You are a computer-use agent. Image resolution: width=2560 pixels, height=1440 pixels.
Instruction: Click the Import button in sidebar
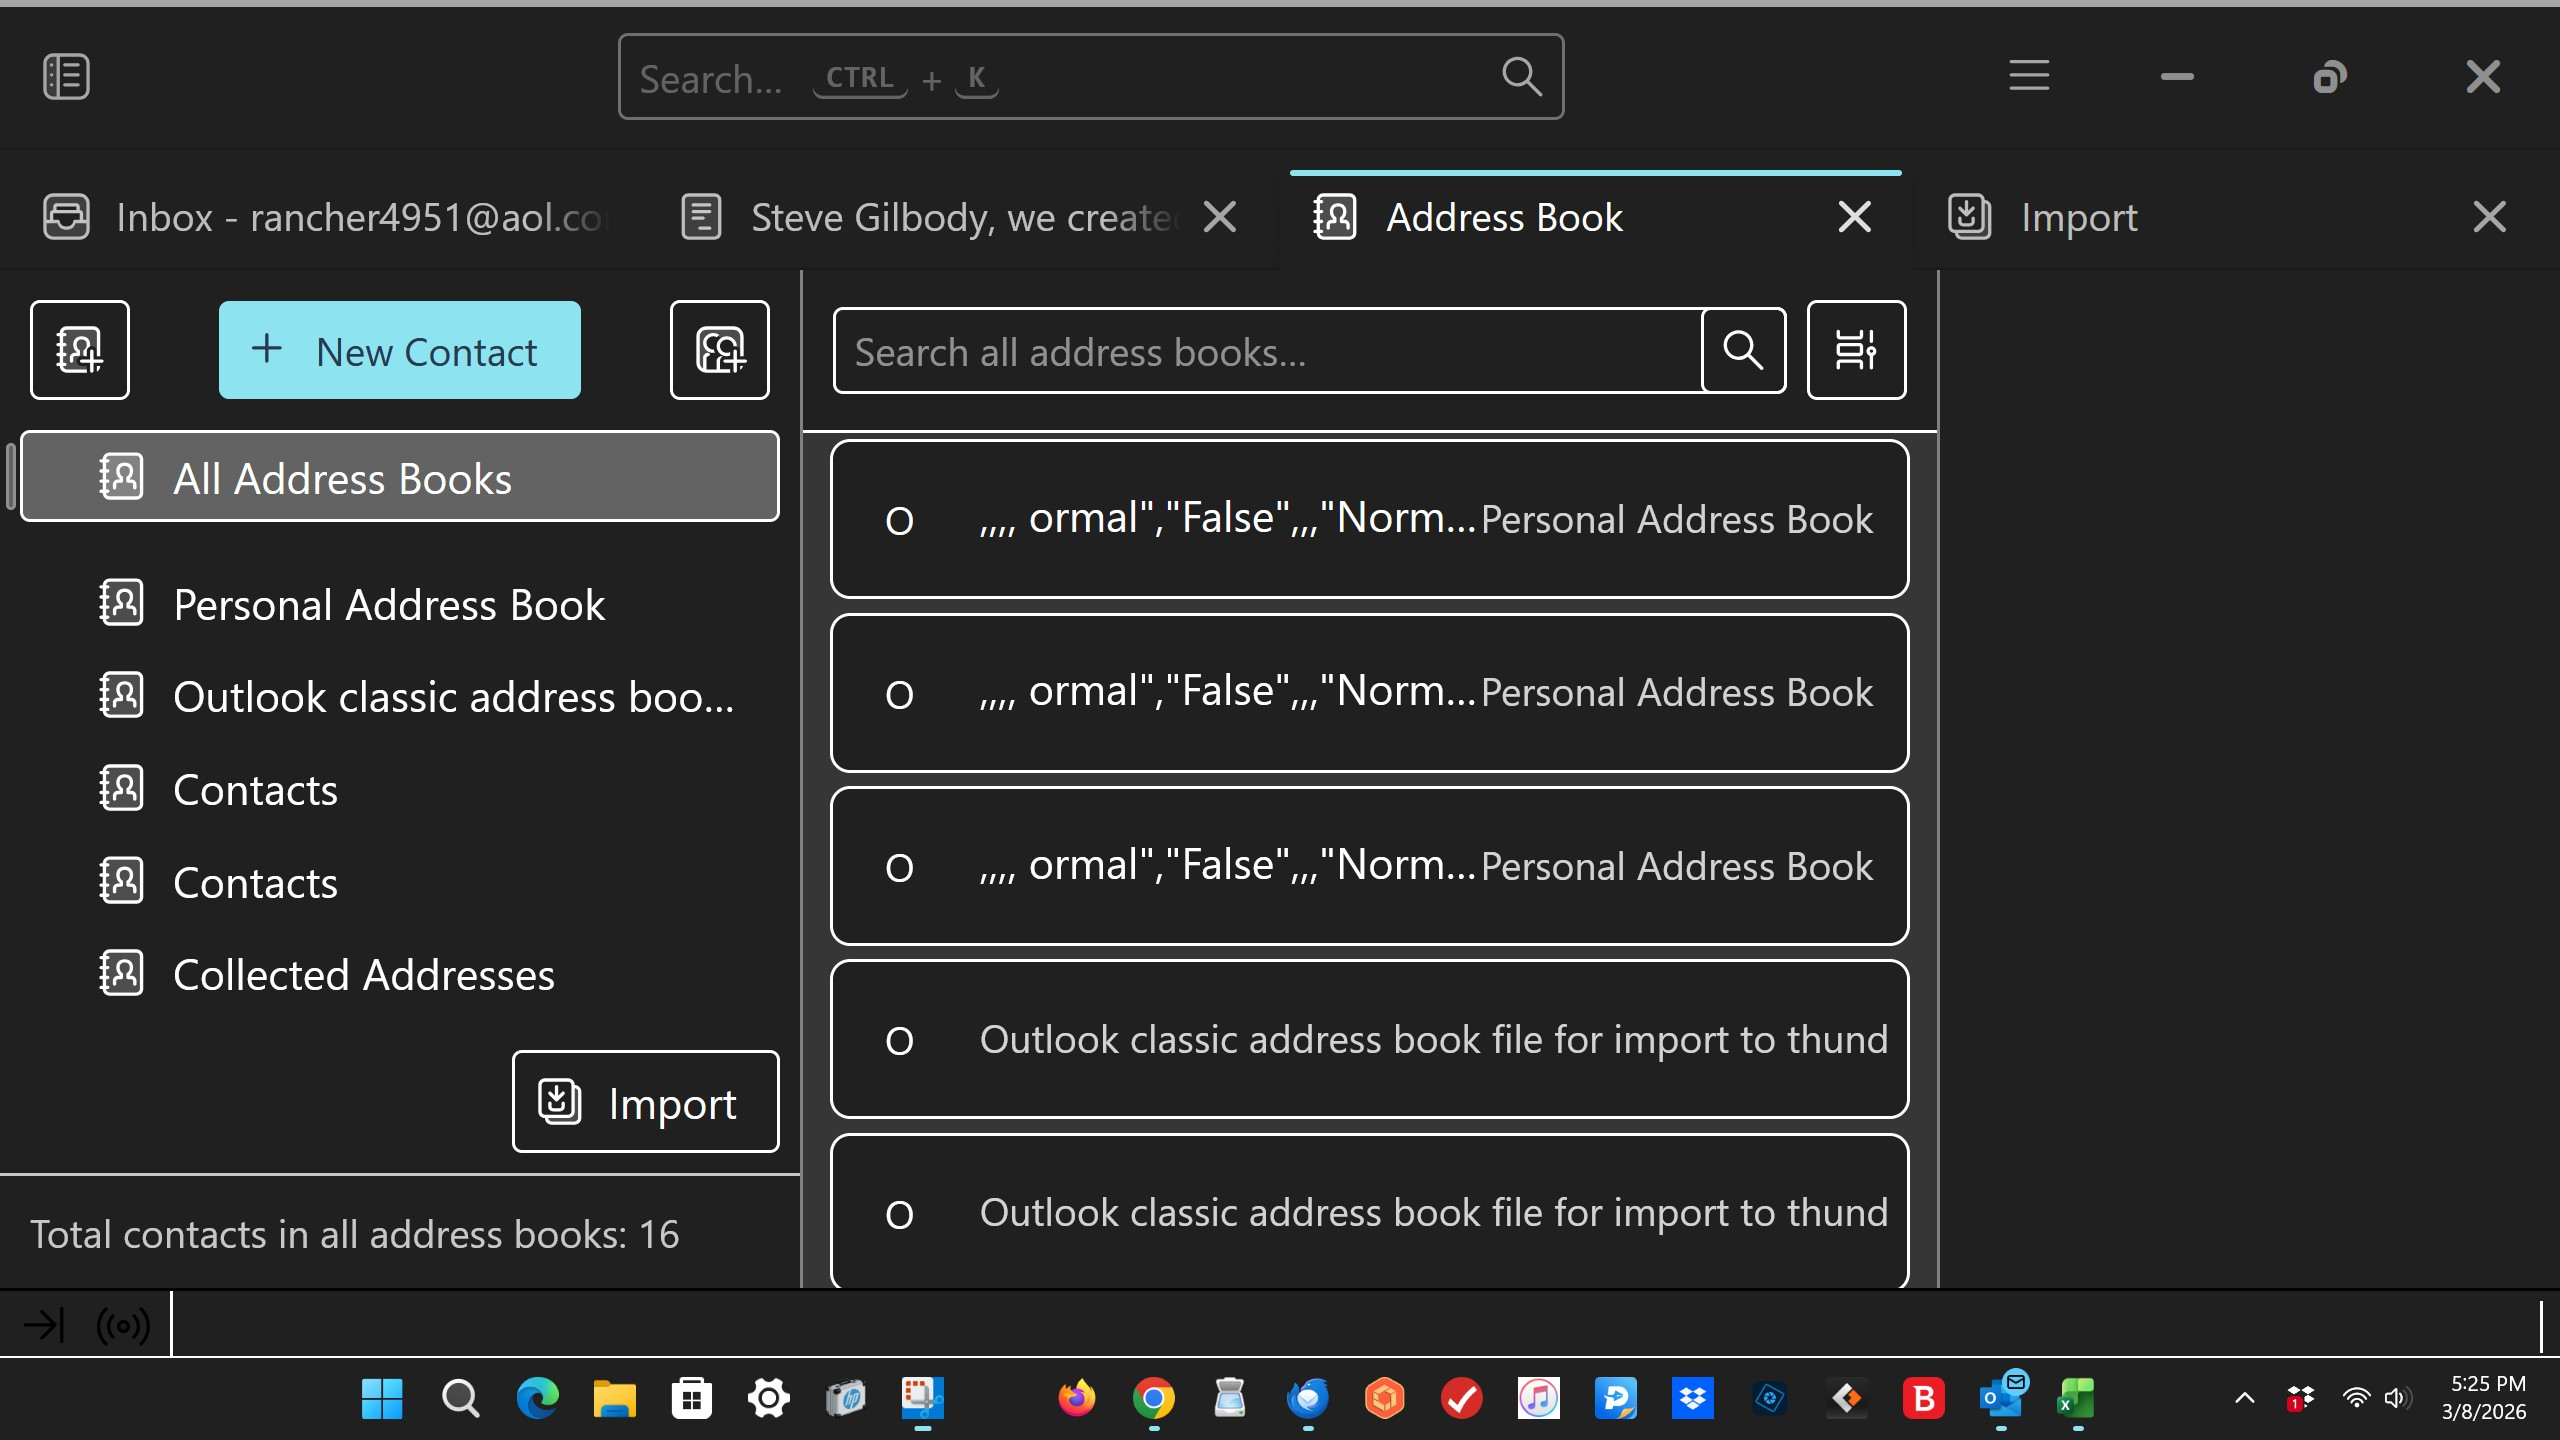645,1102
